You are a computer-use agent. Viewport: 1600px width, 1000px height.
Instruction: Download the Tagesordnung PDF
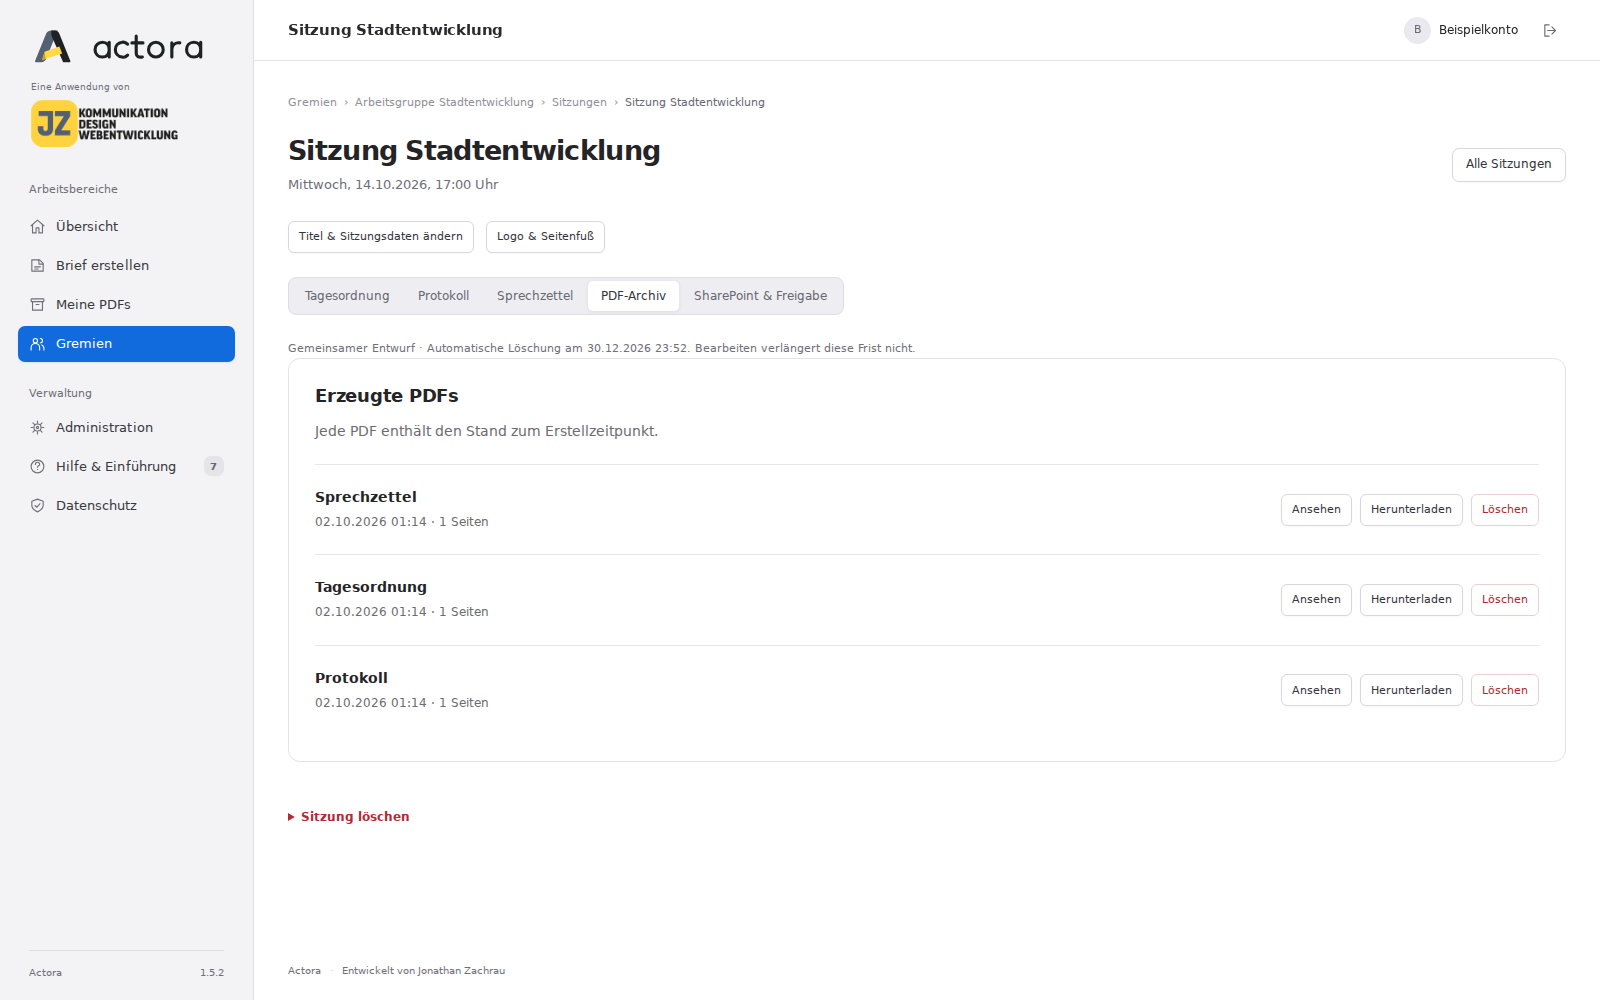coord(1411,600)
